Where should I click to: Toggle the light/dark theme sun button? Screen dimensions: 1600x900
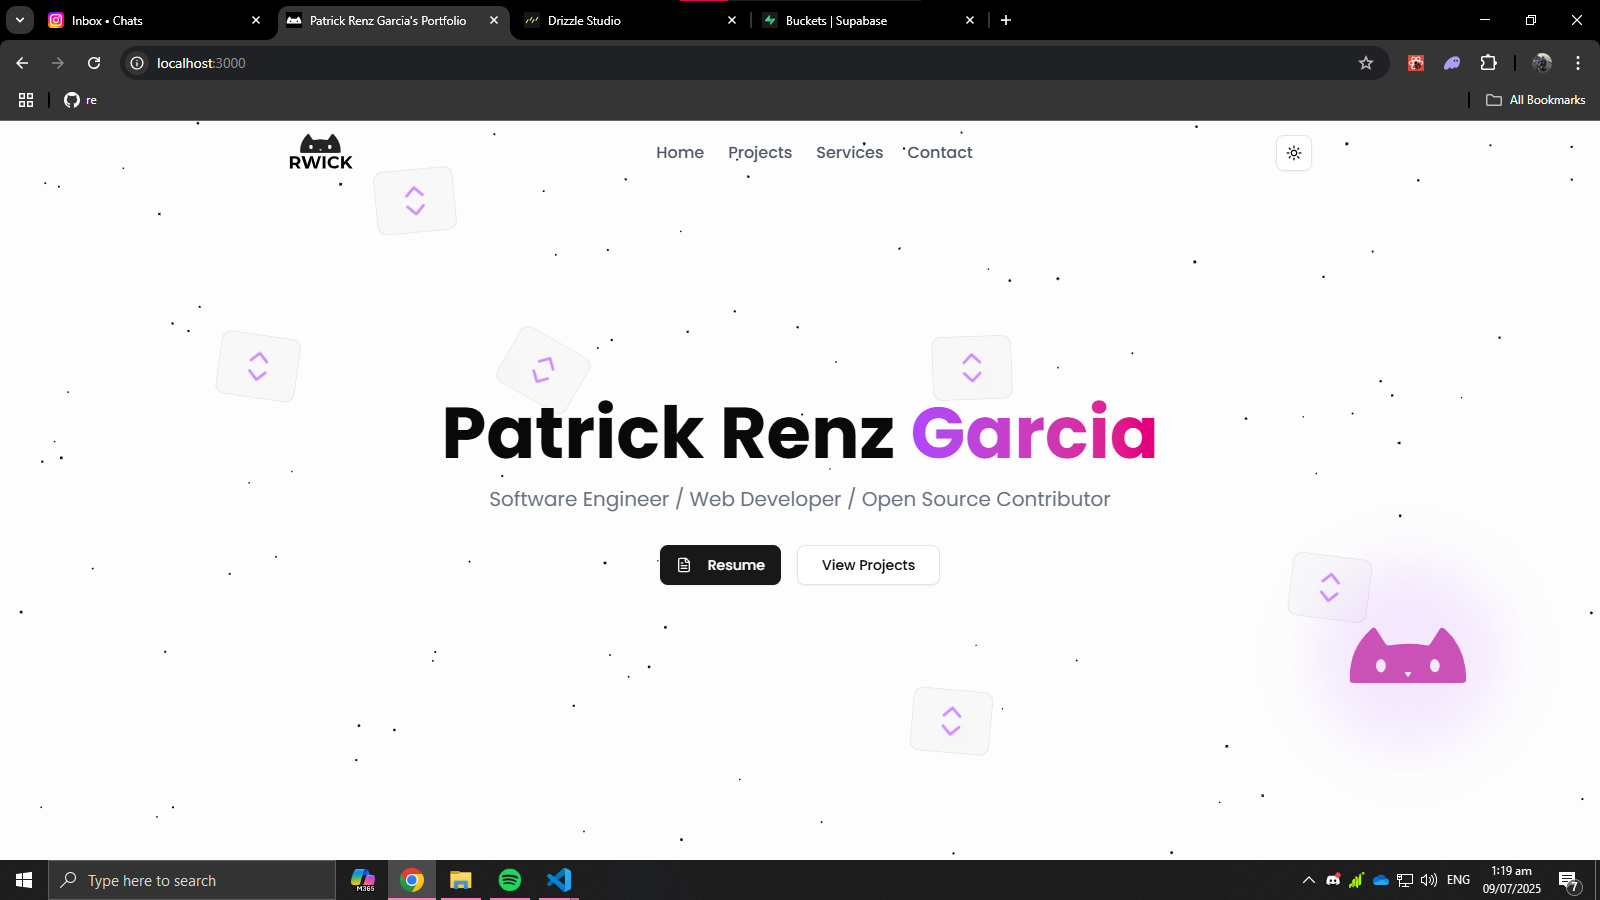coord(1294,153)
